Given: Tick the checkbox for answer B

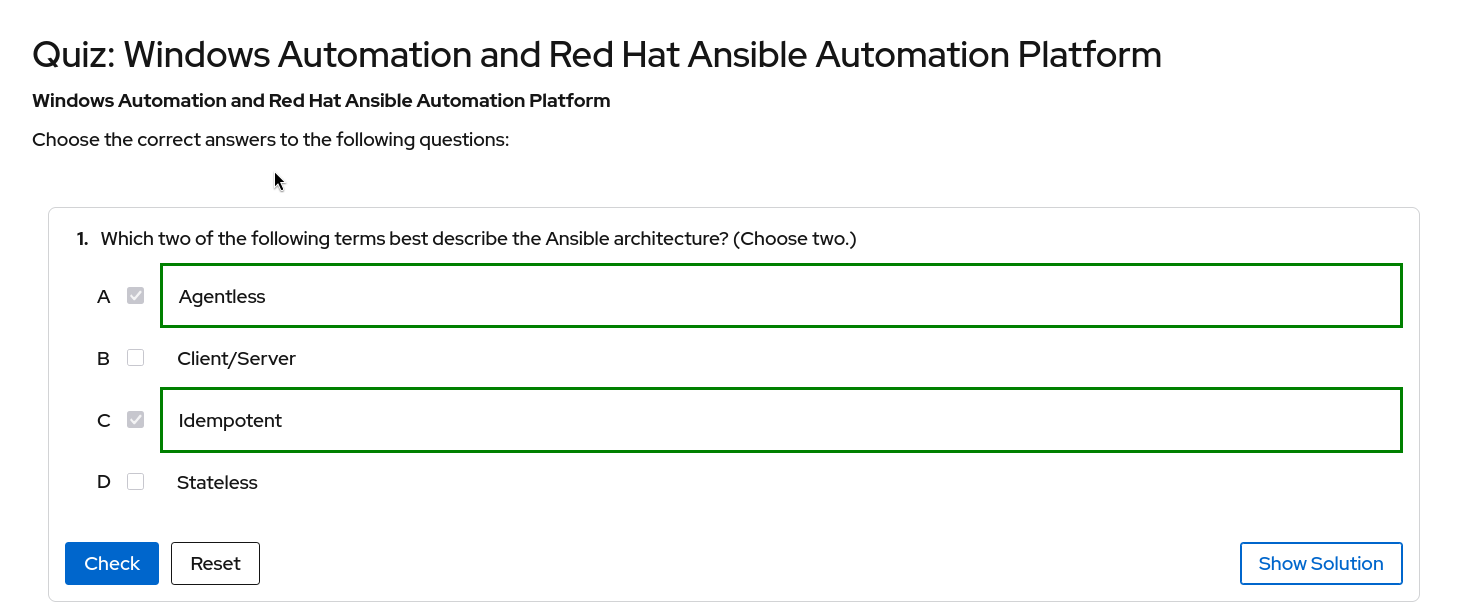Looking at the screenshot, I should click(x=136, y=358).
